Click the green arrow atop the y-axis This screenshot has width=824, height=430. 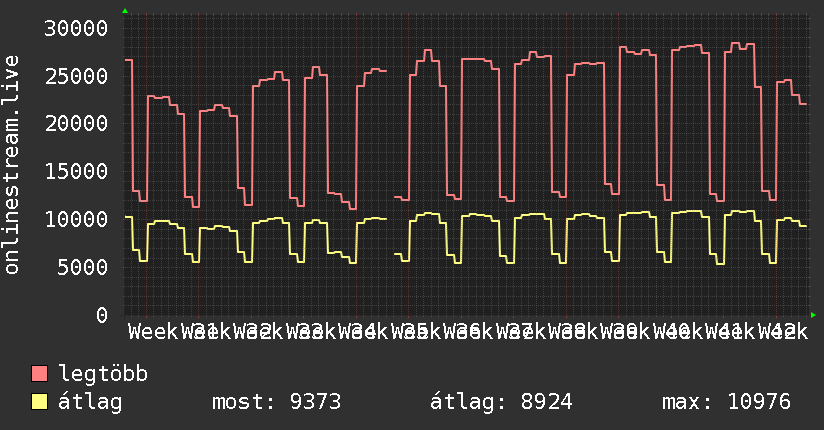125,11
